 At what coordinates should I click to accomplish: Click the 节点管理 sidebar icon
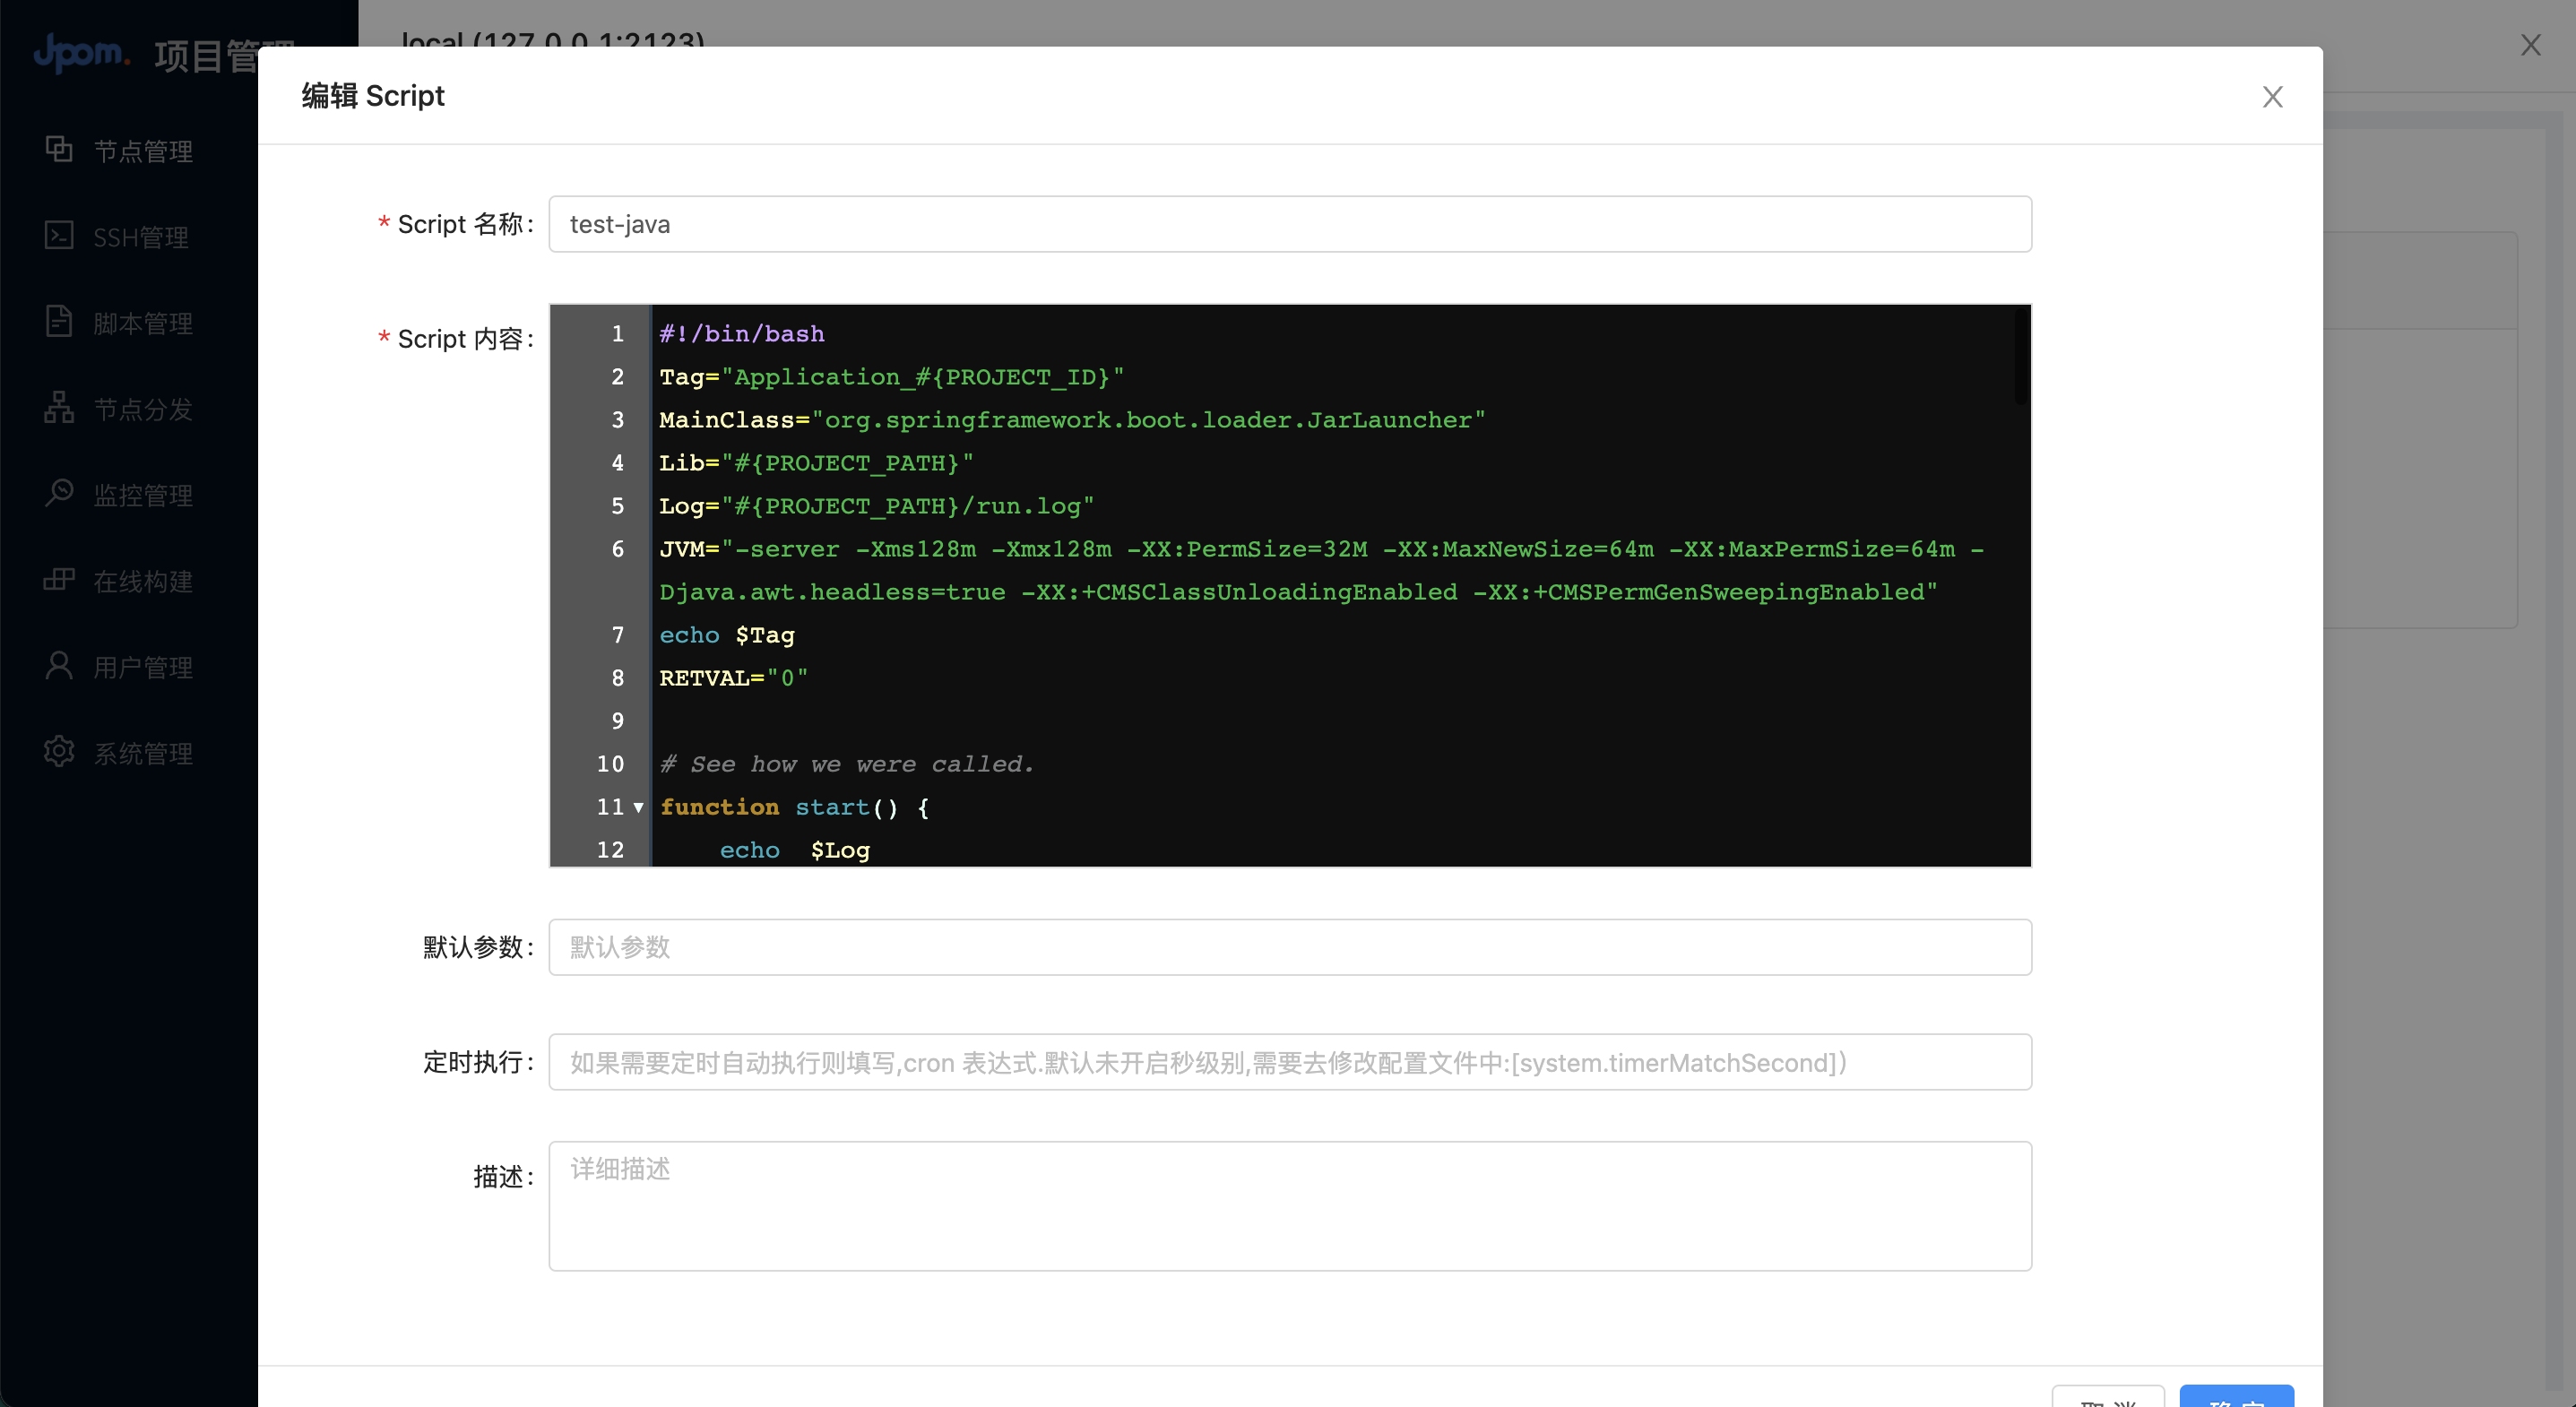(x=59, y=150)
